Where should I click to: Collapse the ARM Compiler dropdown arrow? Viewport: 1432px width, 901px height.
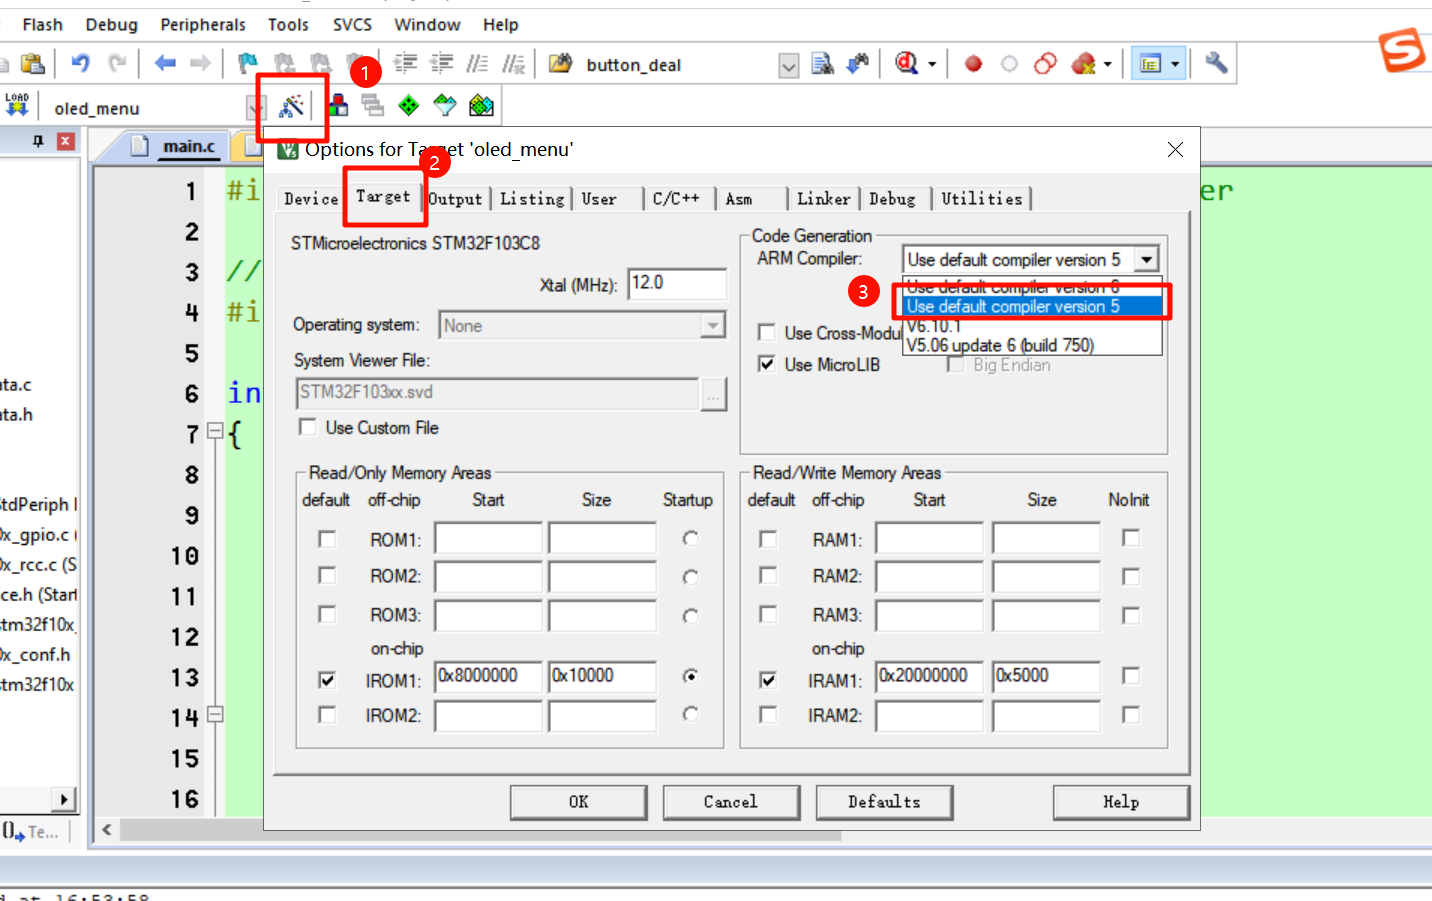[1146, 260]
